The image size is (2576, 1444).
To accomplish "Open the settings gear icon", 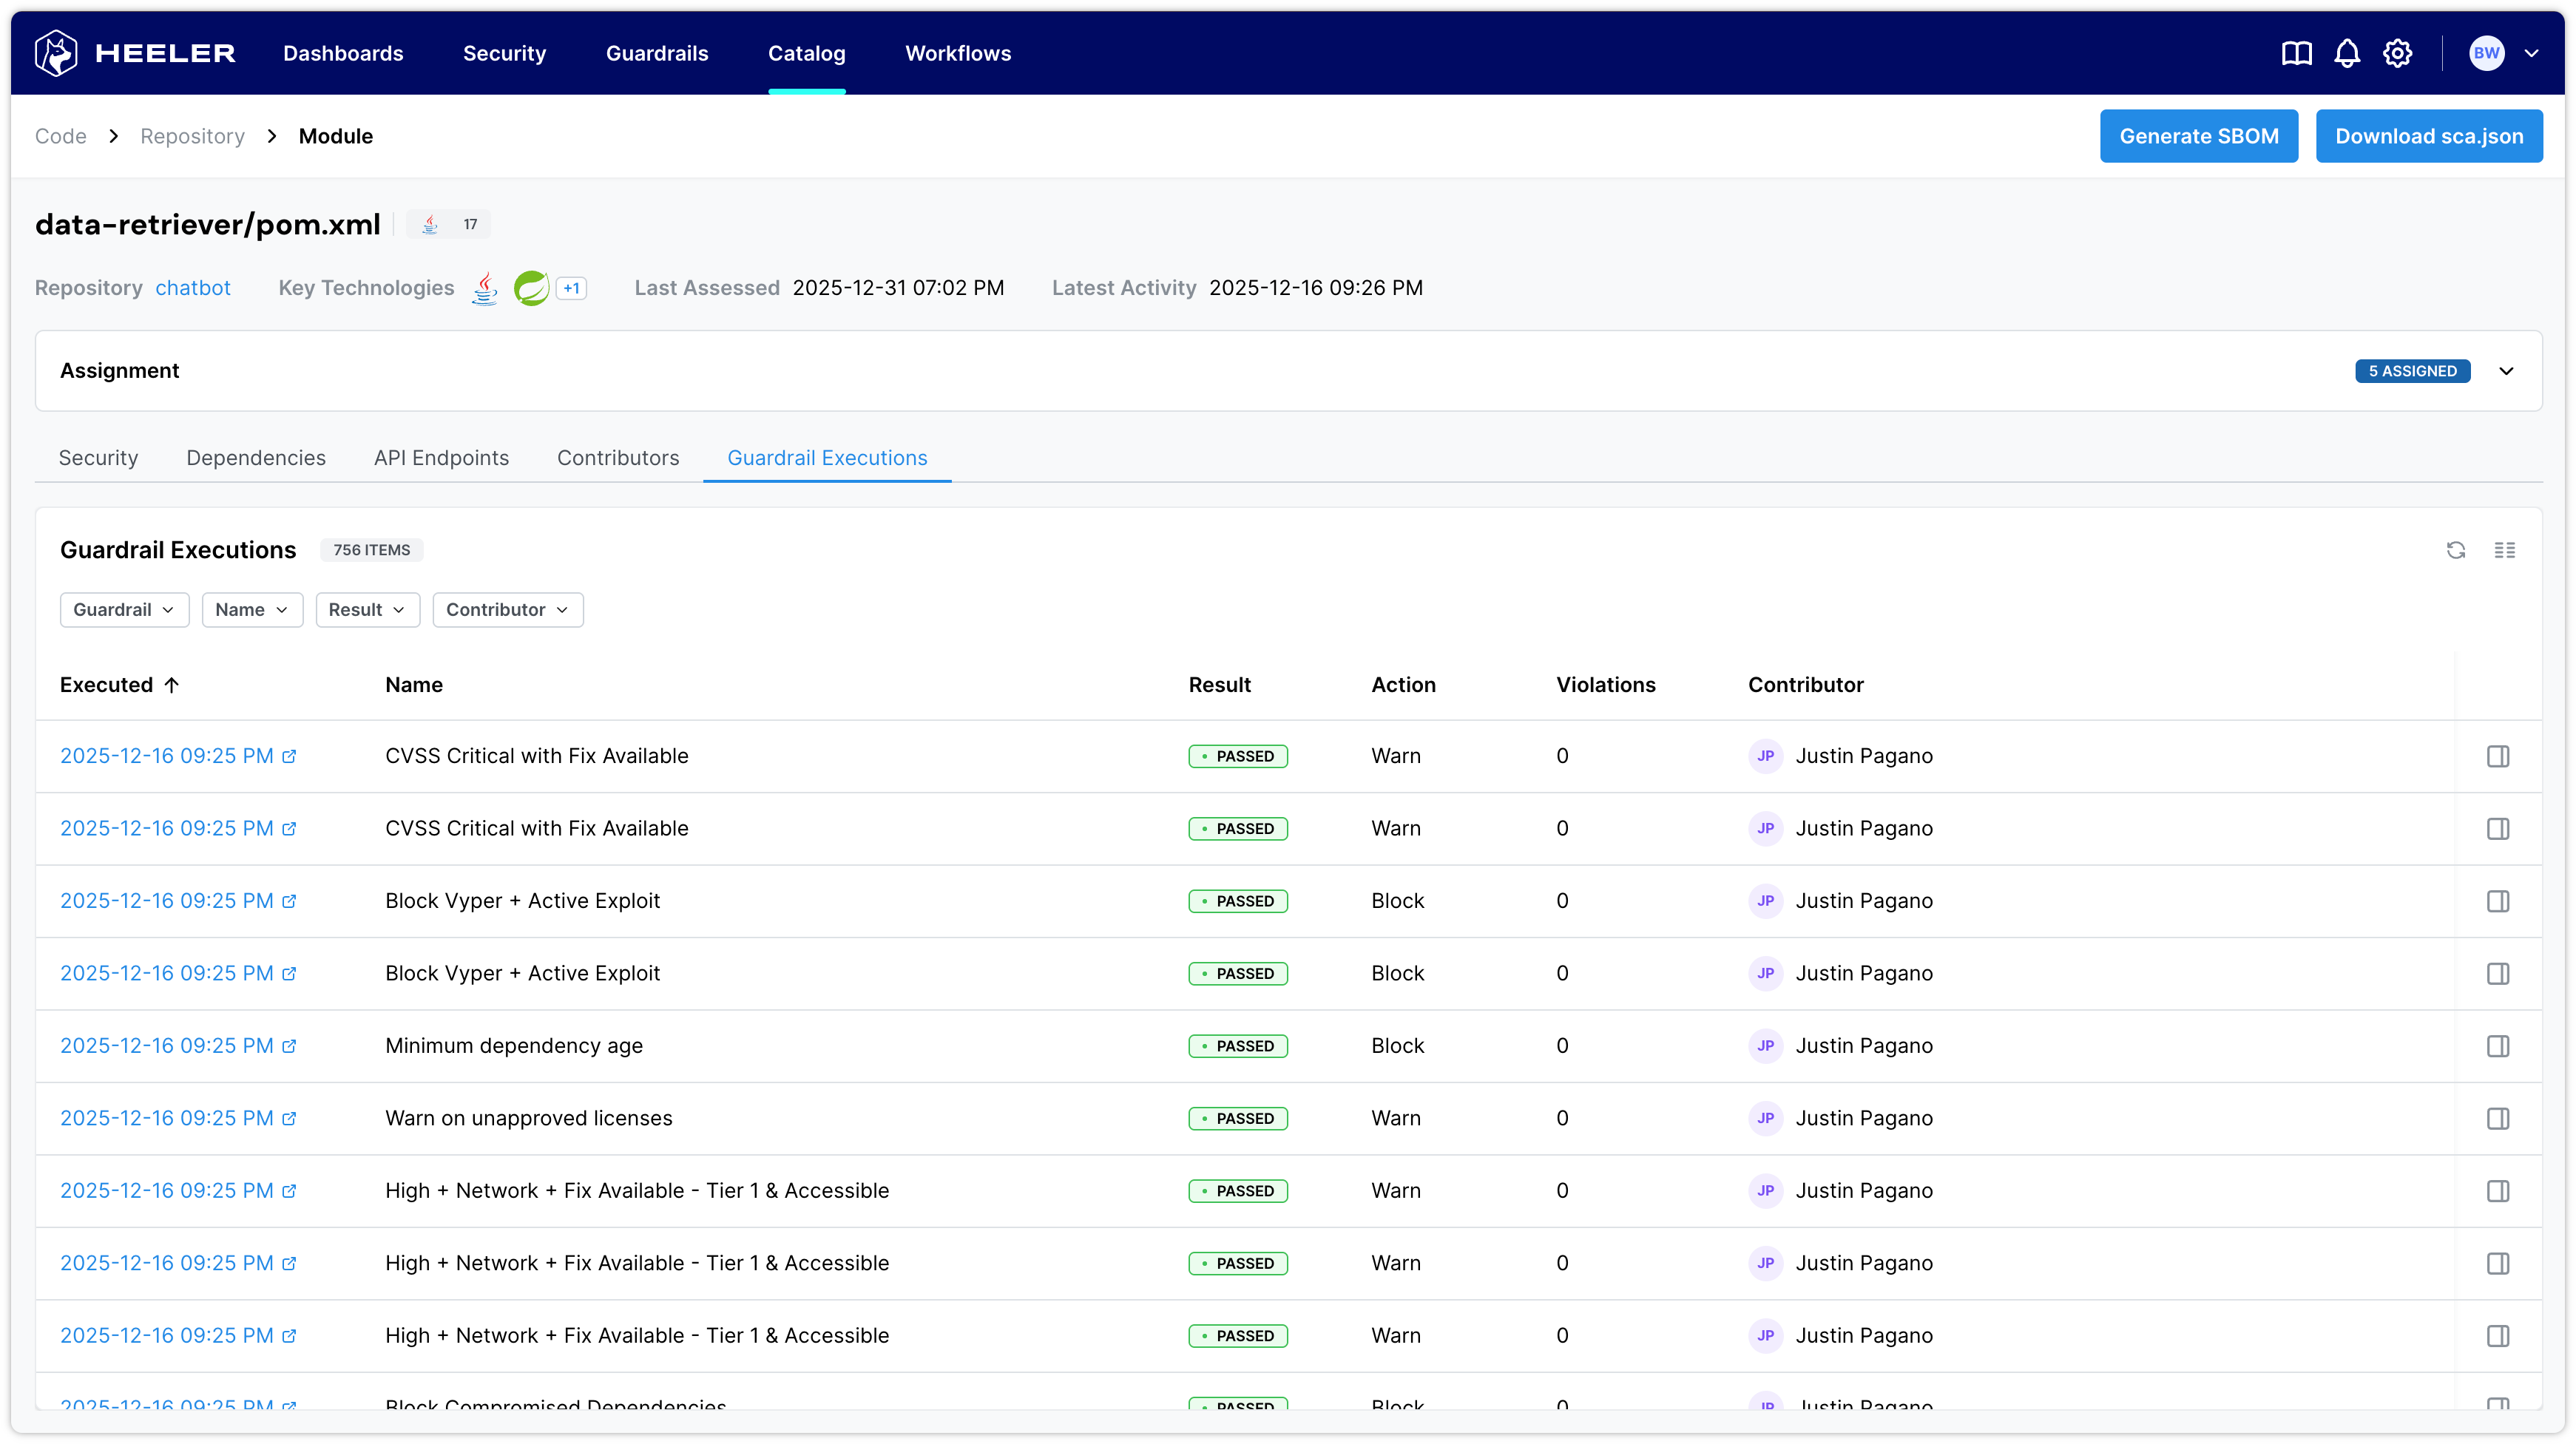I will pos(2397,53).
